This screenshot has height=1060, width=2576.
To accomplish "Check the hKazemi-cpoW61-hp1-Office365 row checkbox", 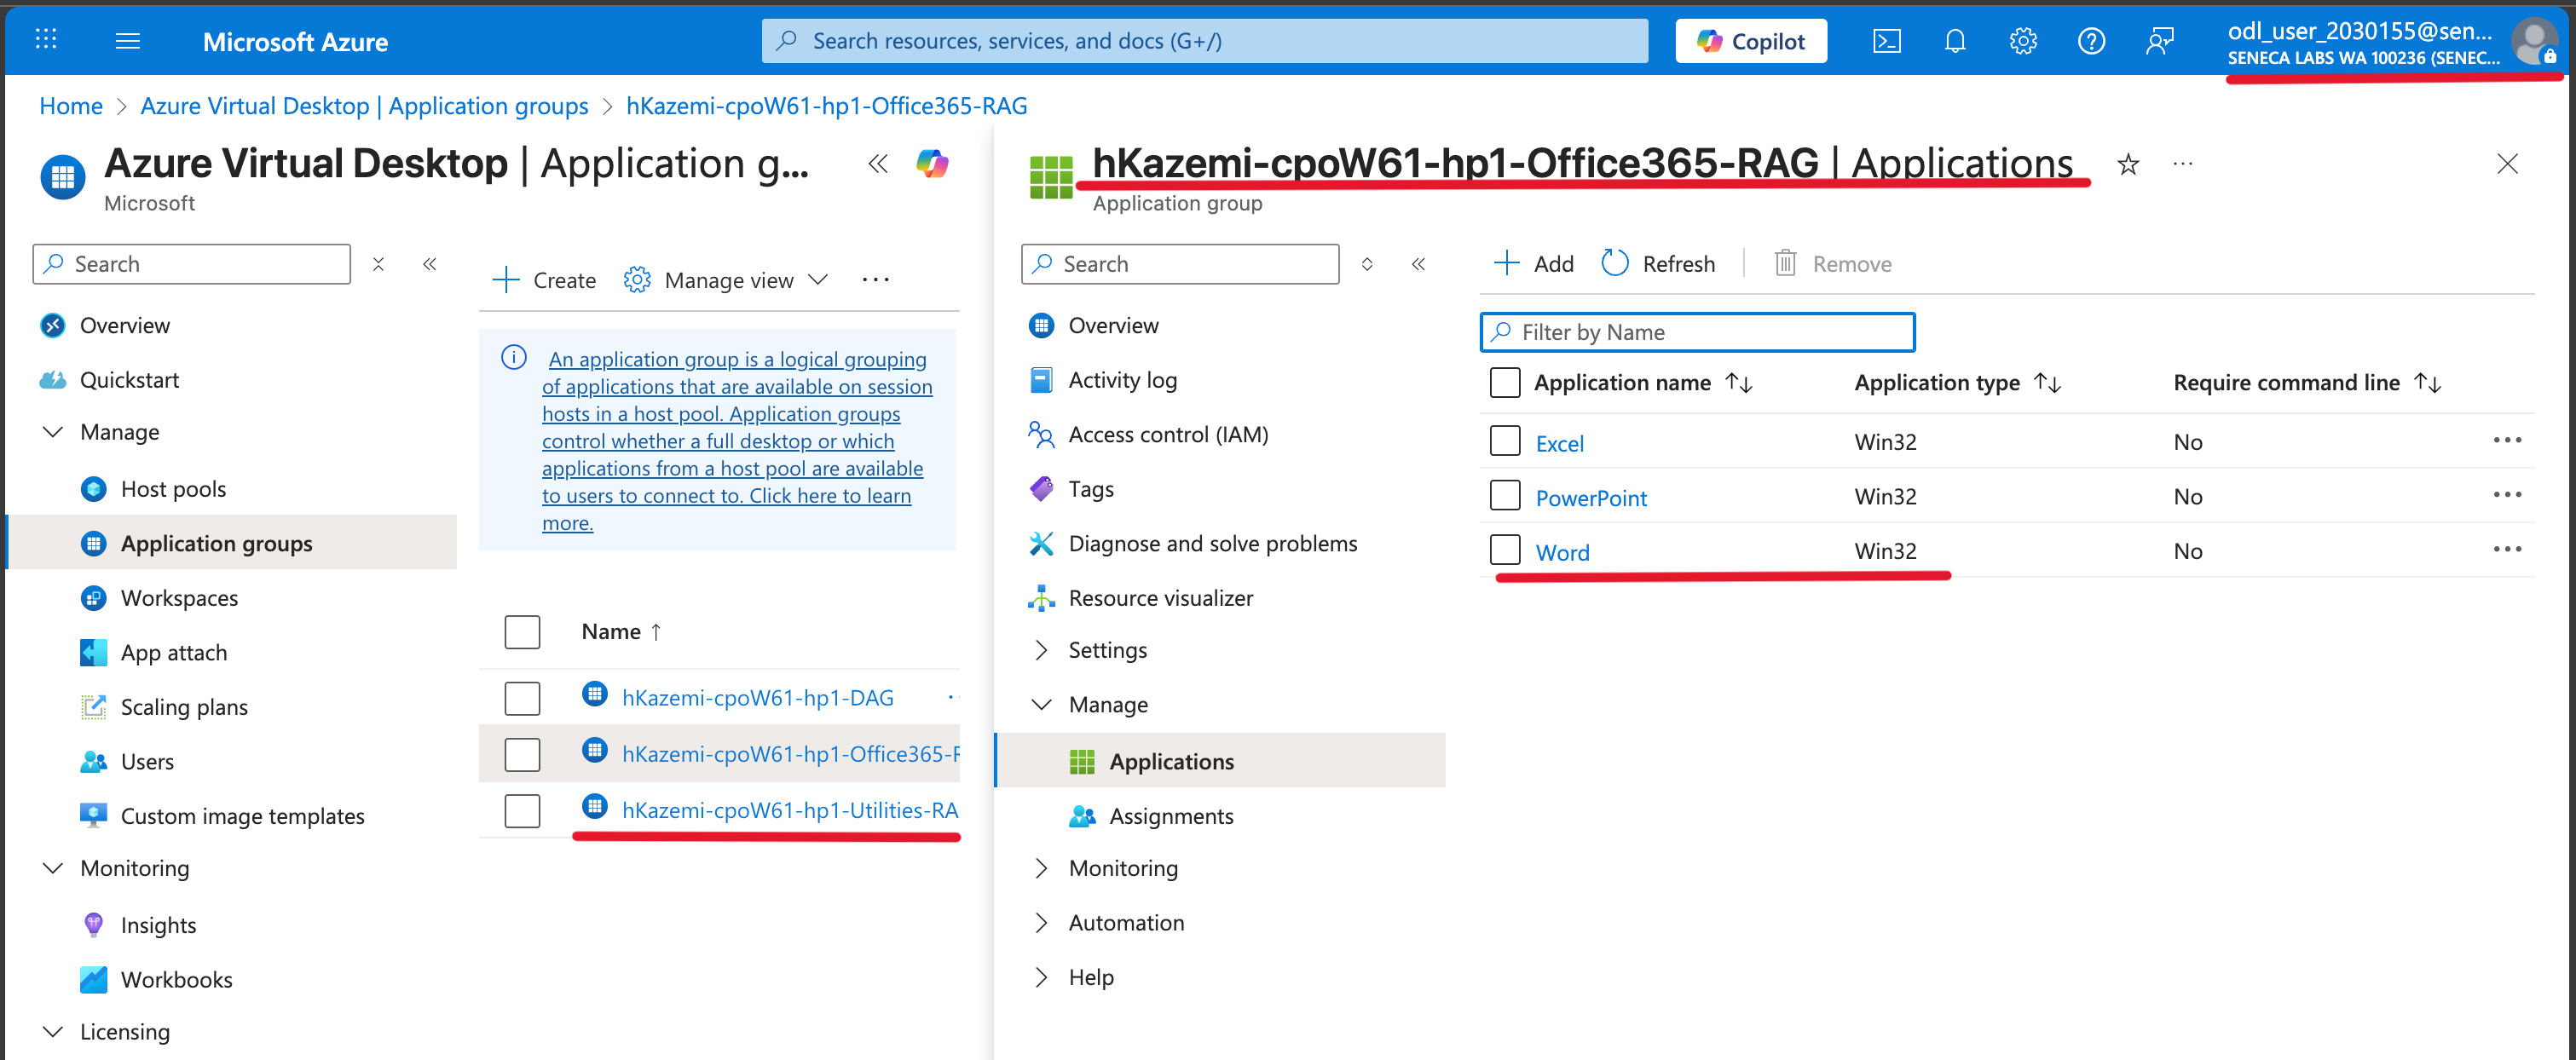I will [522, 754].
